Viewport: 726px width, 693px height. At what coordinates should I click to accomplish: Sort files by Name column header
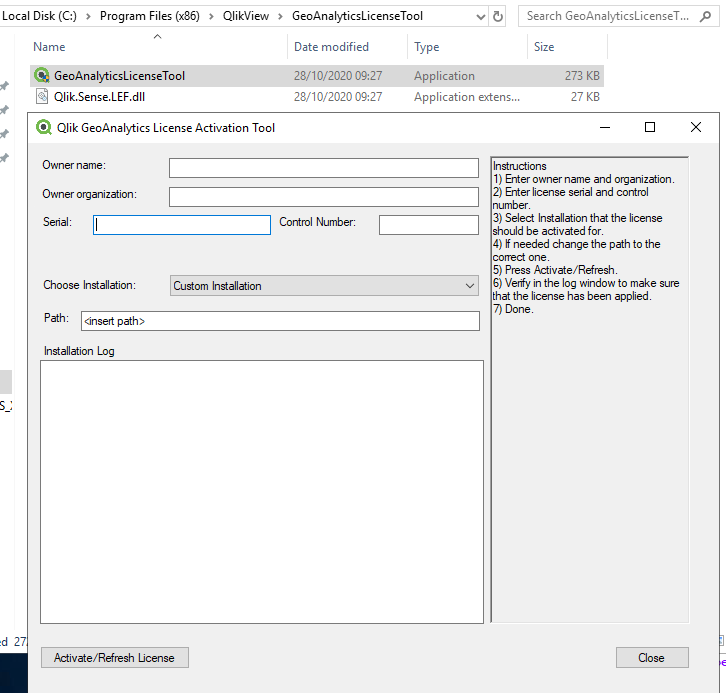pyautogui.click(x=49, y=47)
